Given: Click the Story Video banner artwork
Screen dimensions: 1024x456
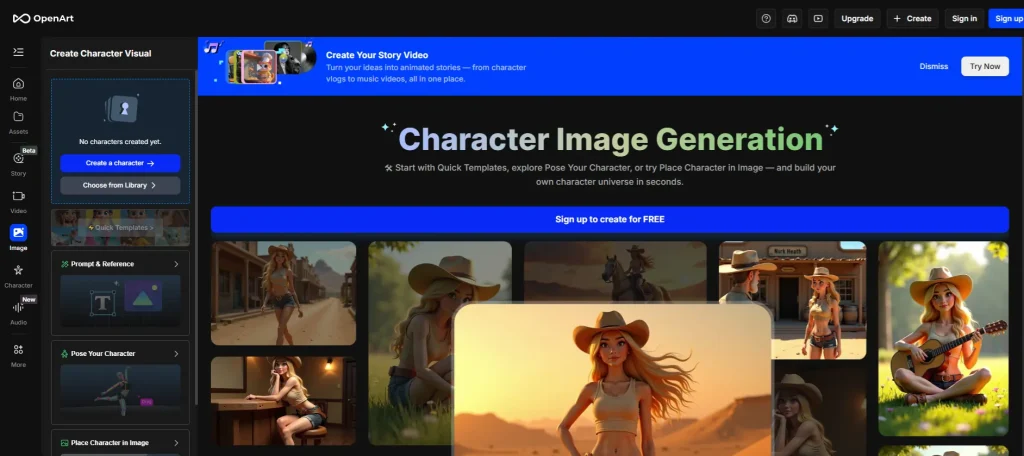Looking at the screenshot, I should tap(260, 63).
